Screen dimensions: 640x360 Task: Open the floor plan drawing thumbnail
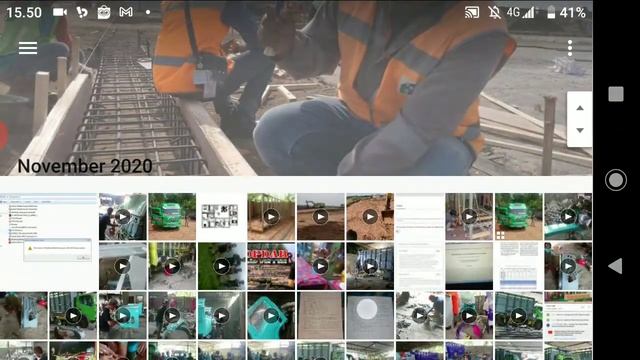coord(222,216)
